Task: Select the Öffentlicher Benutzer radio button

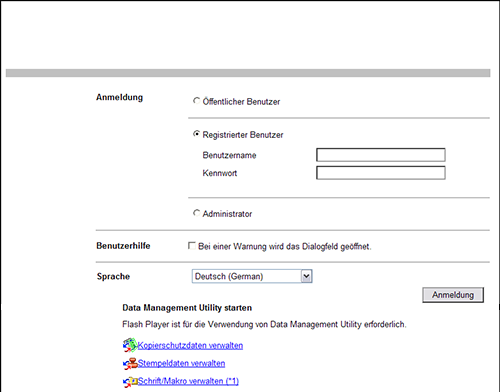Action: coord(197,101)
